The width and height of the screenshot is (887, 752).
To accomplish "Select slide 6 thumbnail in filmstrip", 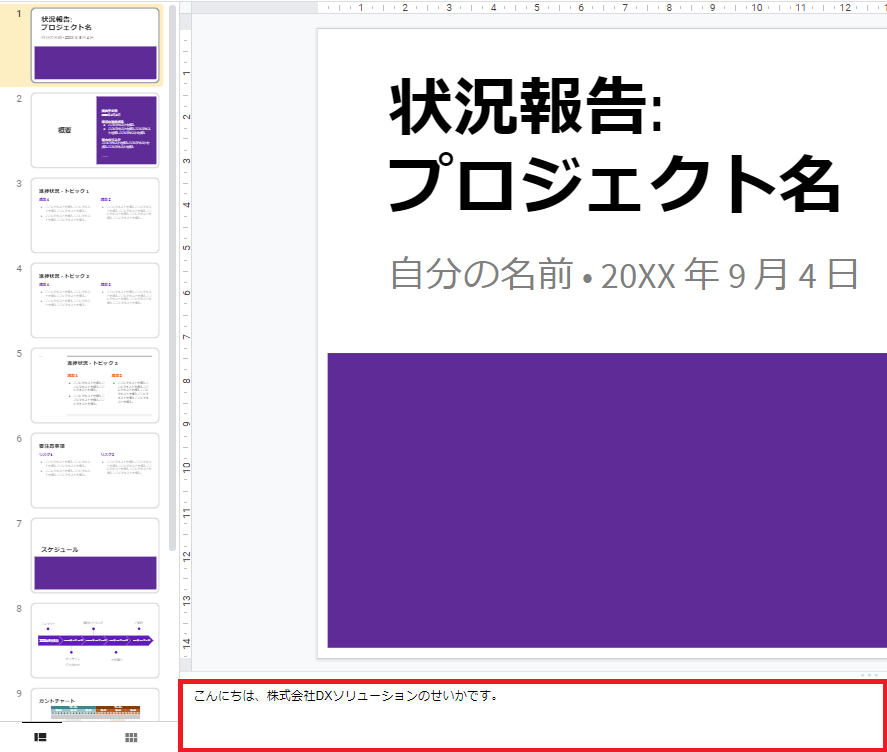I will 95,470.
